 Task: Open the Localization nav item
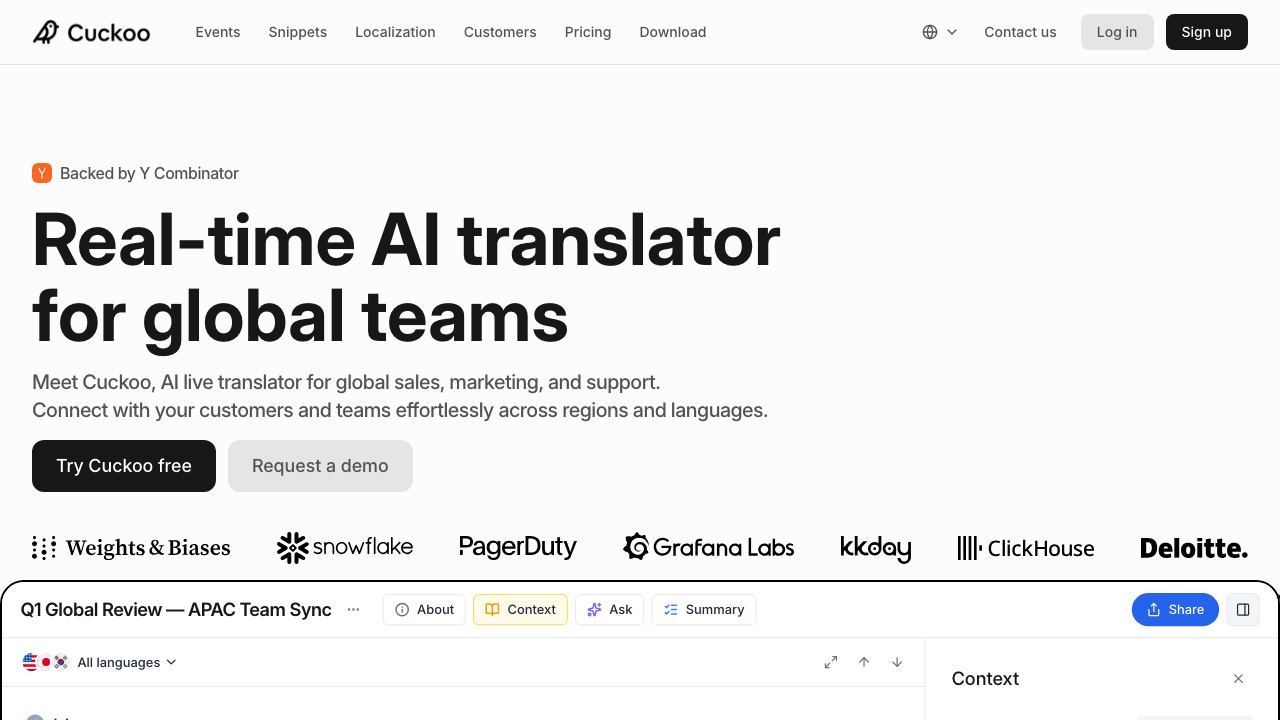pos(395,32)
